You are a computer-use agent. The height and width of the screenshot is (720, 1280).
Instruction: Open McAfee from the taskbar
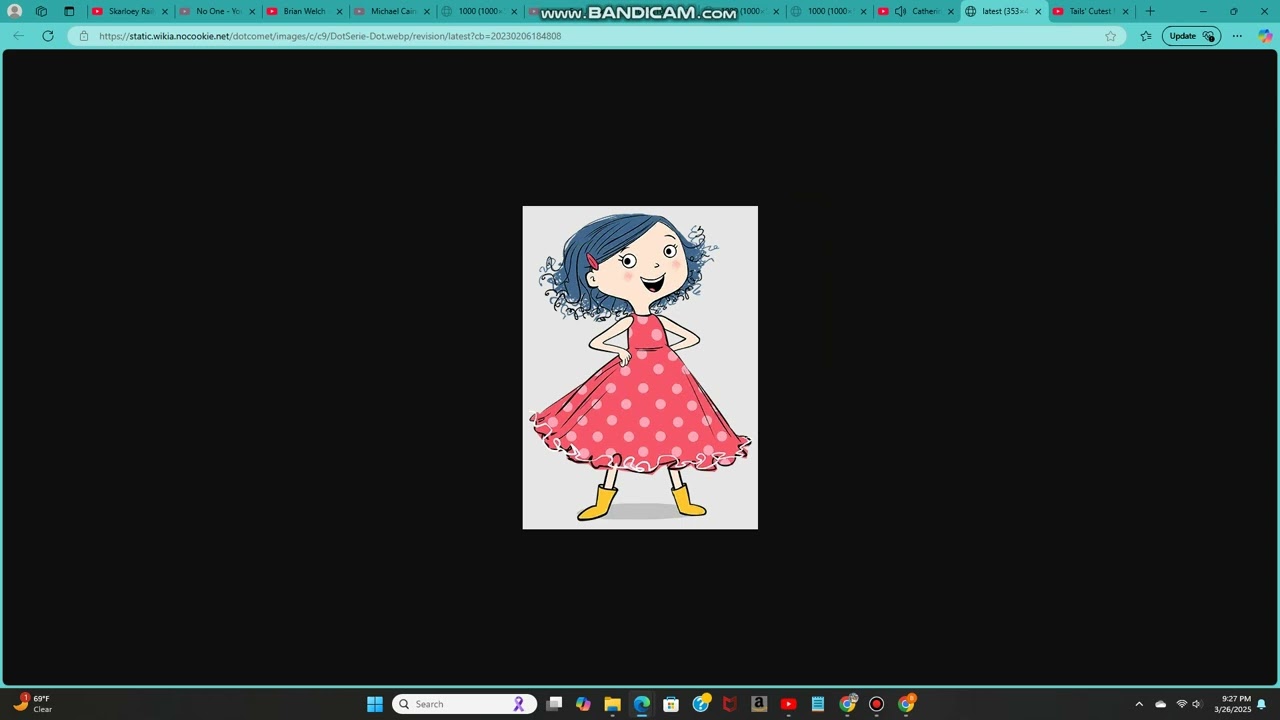pos(730,704)
